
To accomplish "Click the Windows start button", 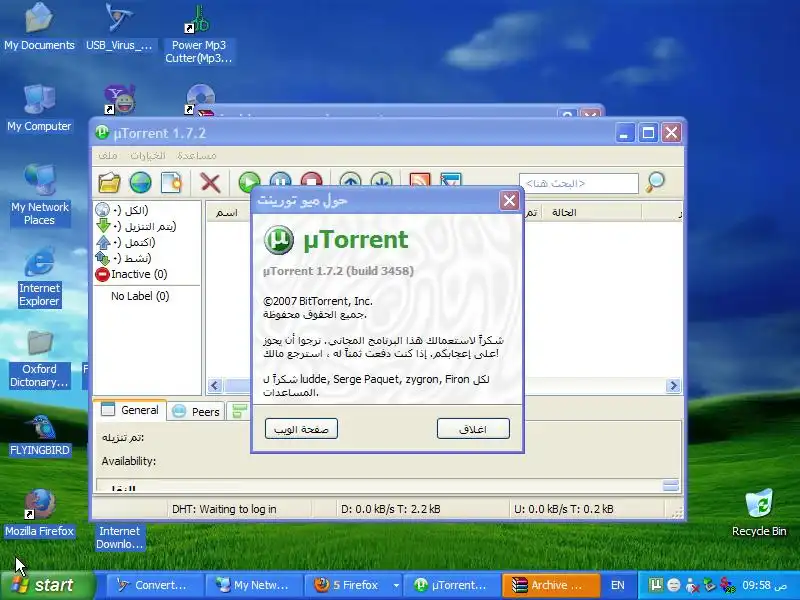I will (47, 585).
